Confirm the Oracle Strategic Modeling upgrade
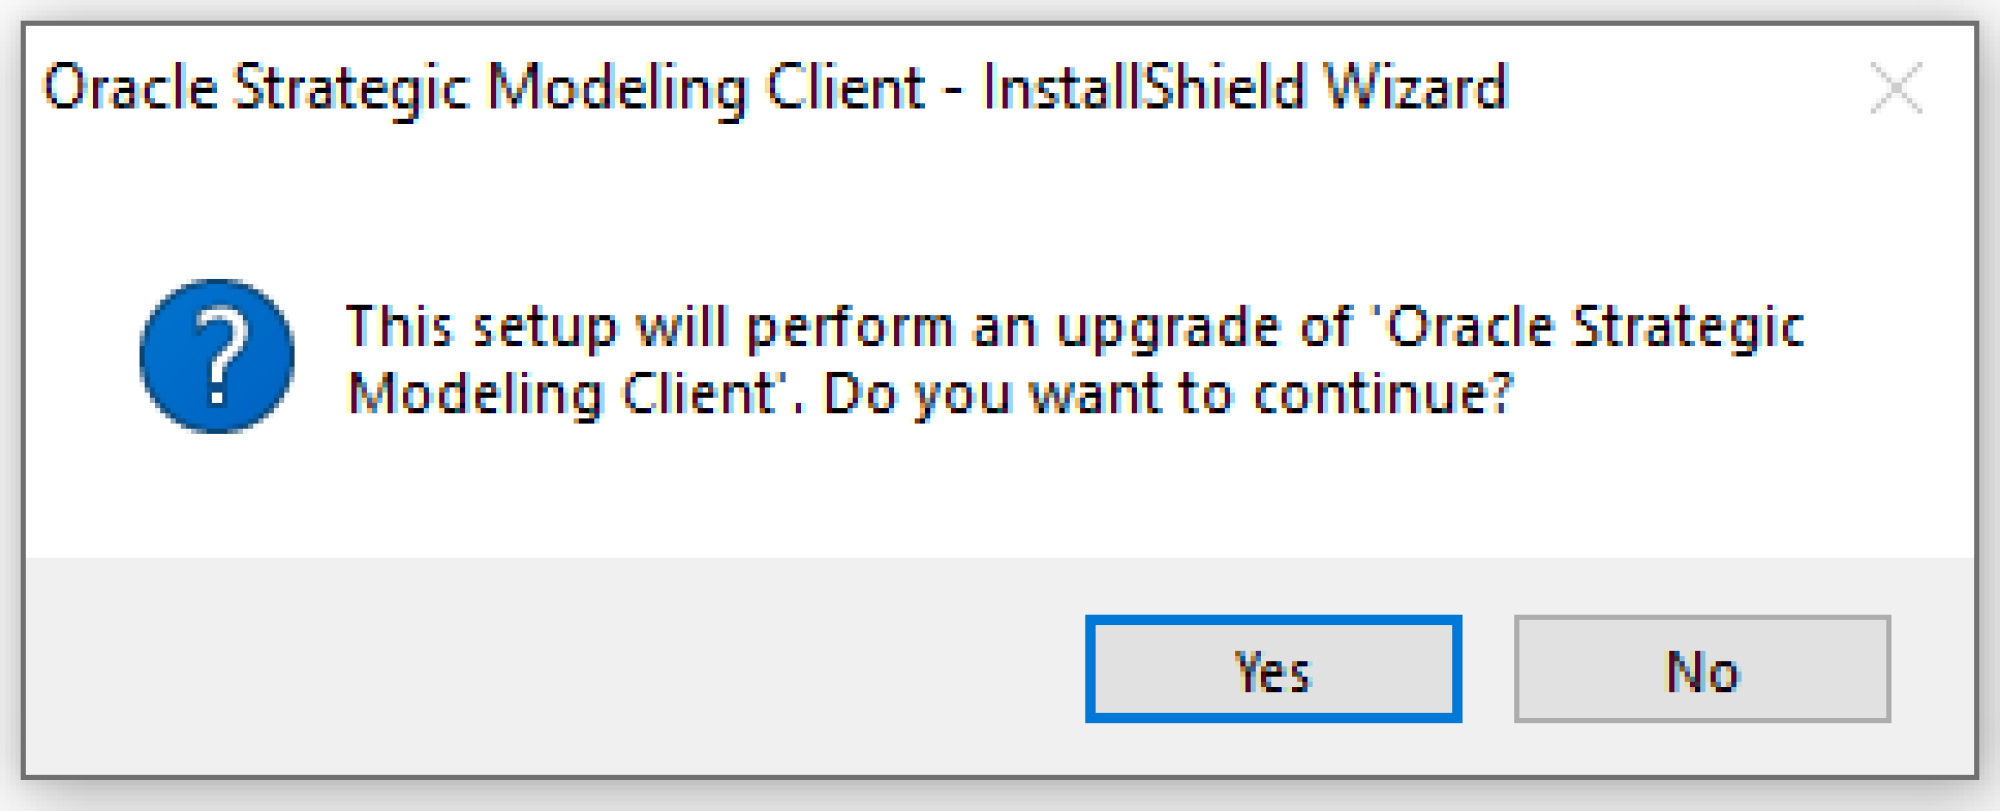Image resolution: width=2000 pixels, height=811 pixels. (1273, 669)
